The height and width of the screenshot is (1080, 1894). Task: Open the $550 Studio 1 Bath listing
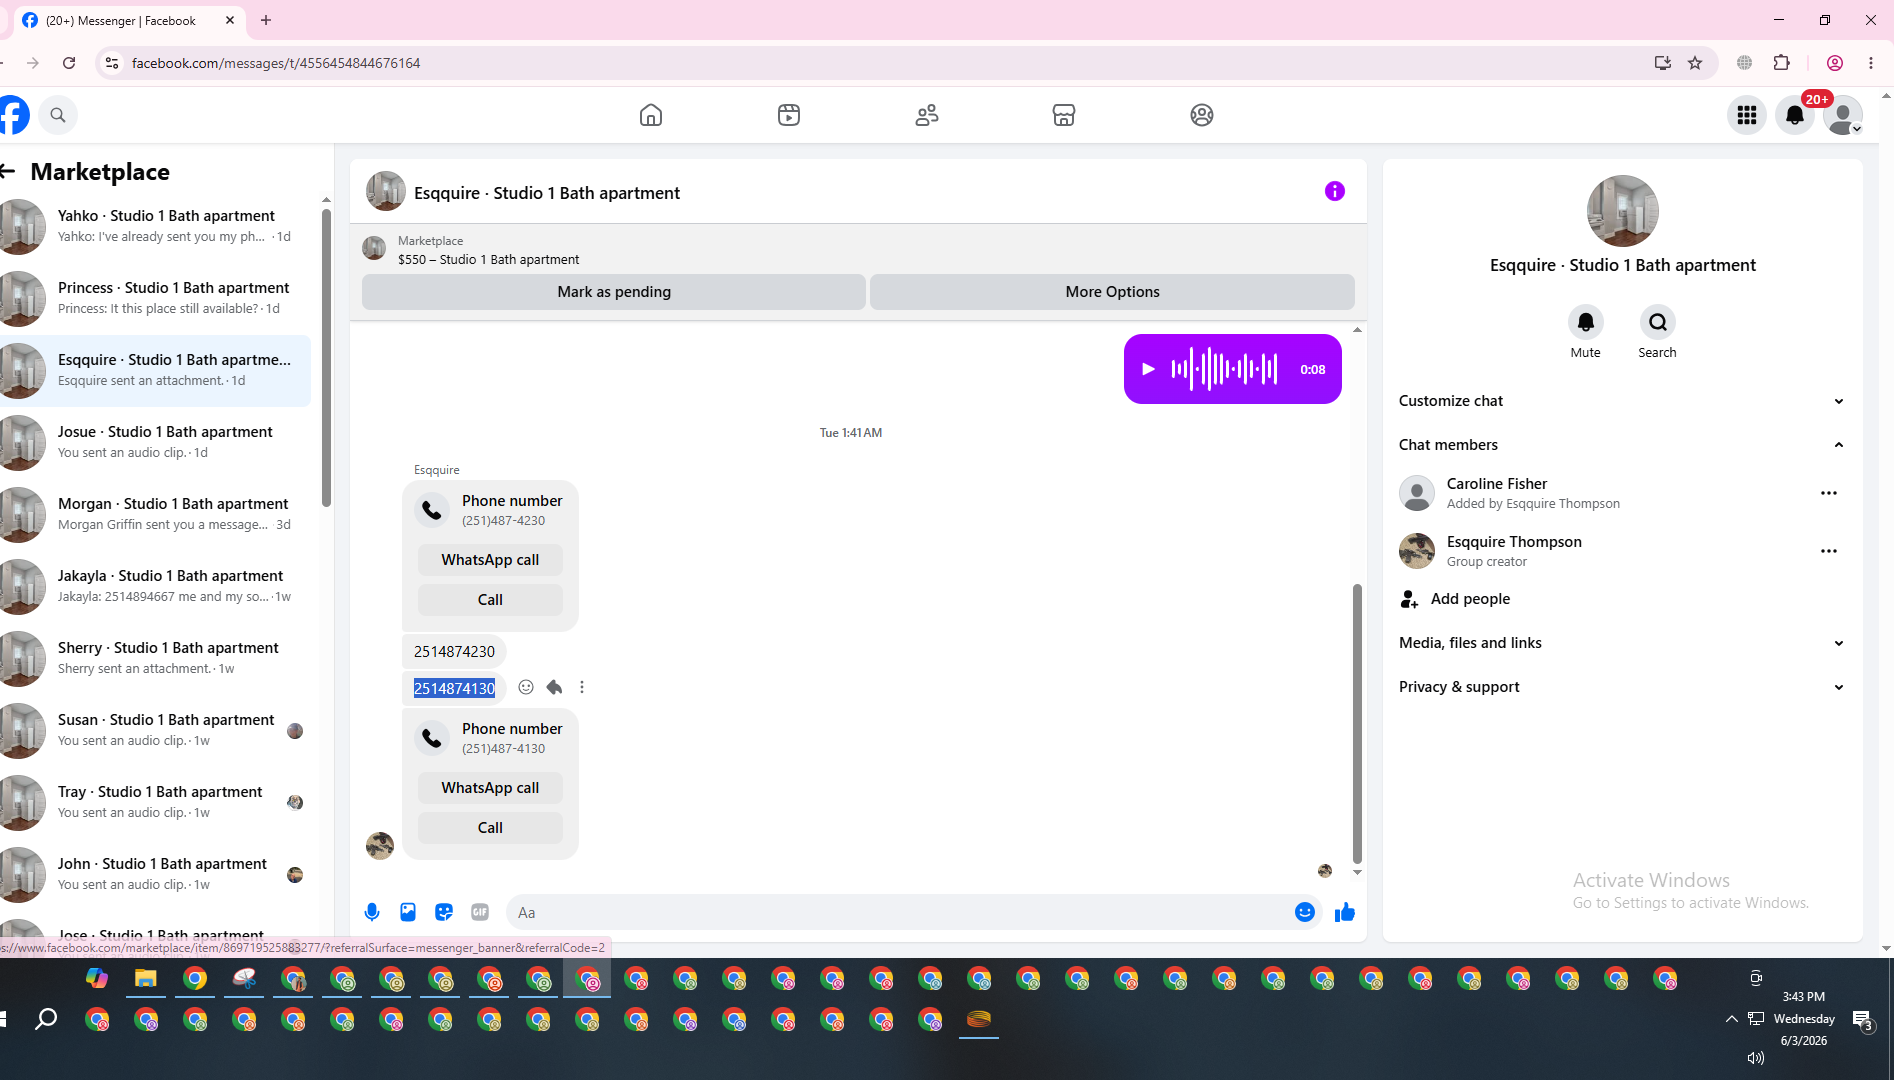(x=488, y=260)
